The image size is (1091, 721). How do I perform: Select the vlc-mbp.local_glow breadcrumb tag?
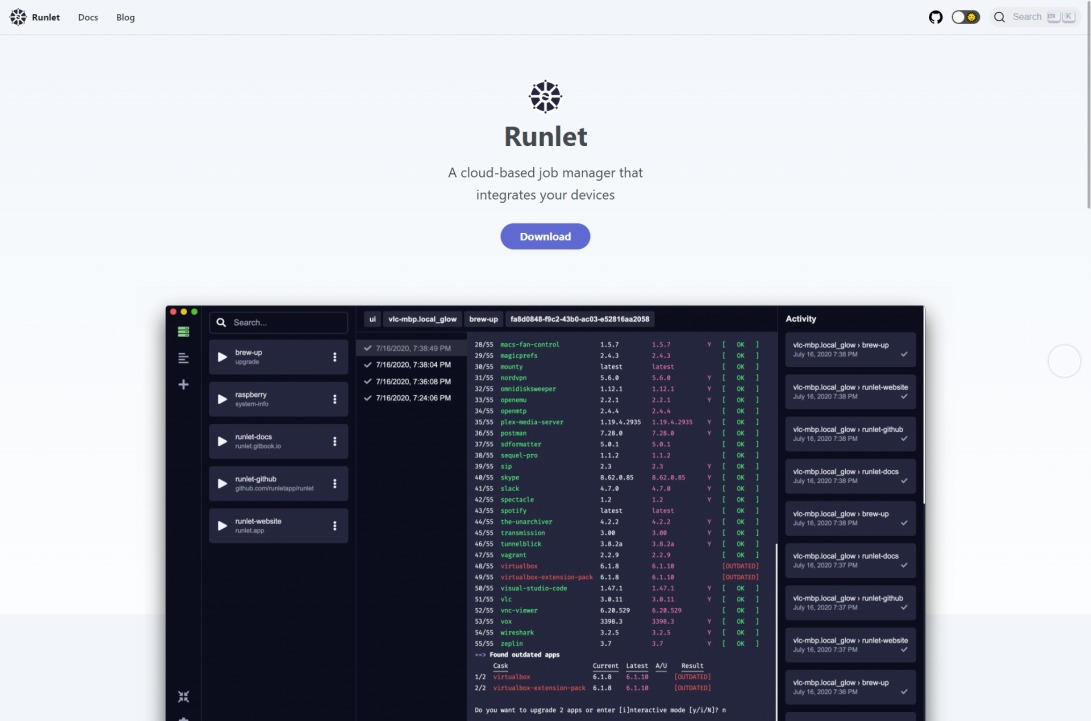click(x=422, y=319)
